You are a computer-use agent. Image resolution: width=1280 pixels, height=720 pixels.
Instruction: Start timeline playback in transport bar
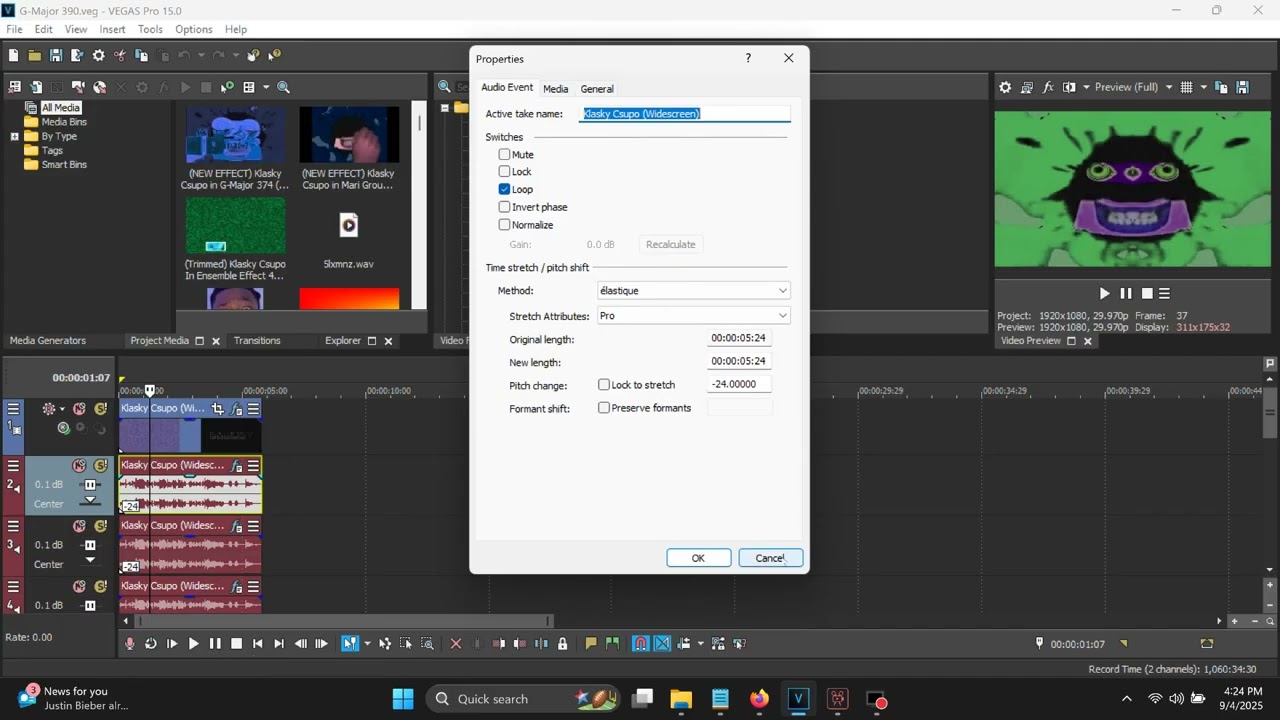click(x=193, y=644)
